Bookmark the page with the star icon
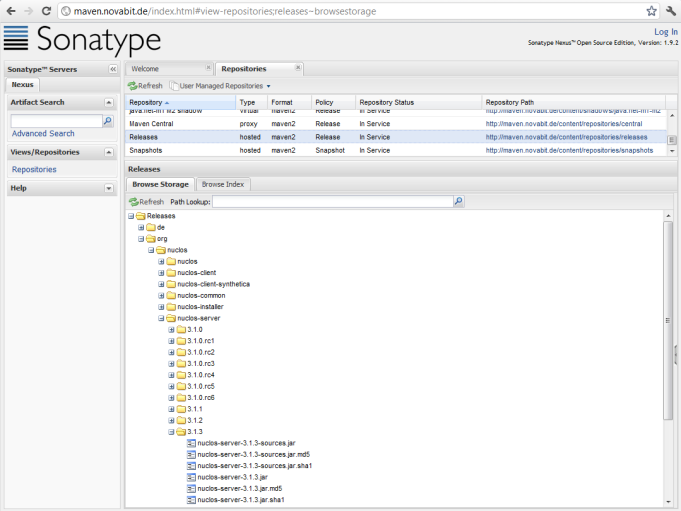 651,11
